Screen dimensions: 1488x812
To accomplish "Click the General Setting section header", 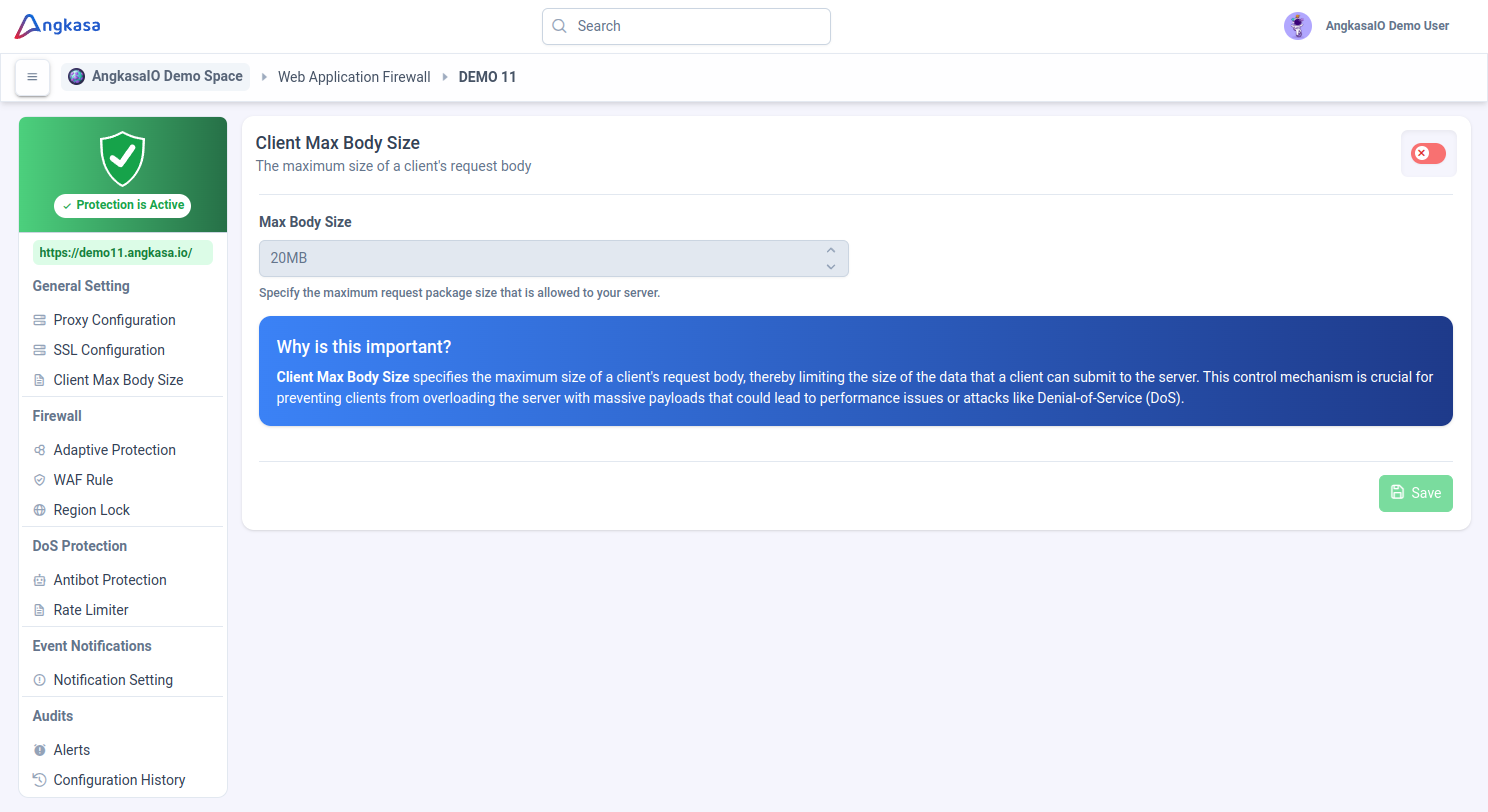I will pos(81,286).
